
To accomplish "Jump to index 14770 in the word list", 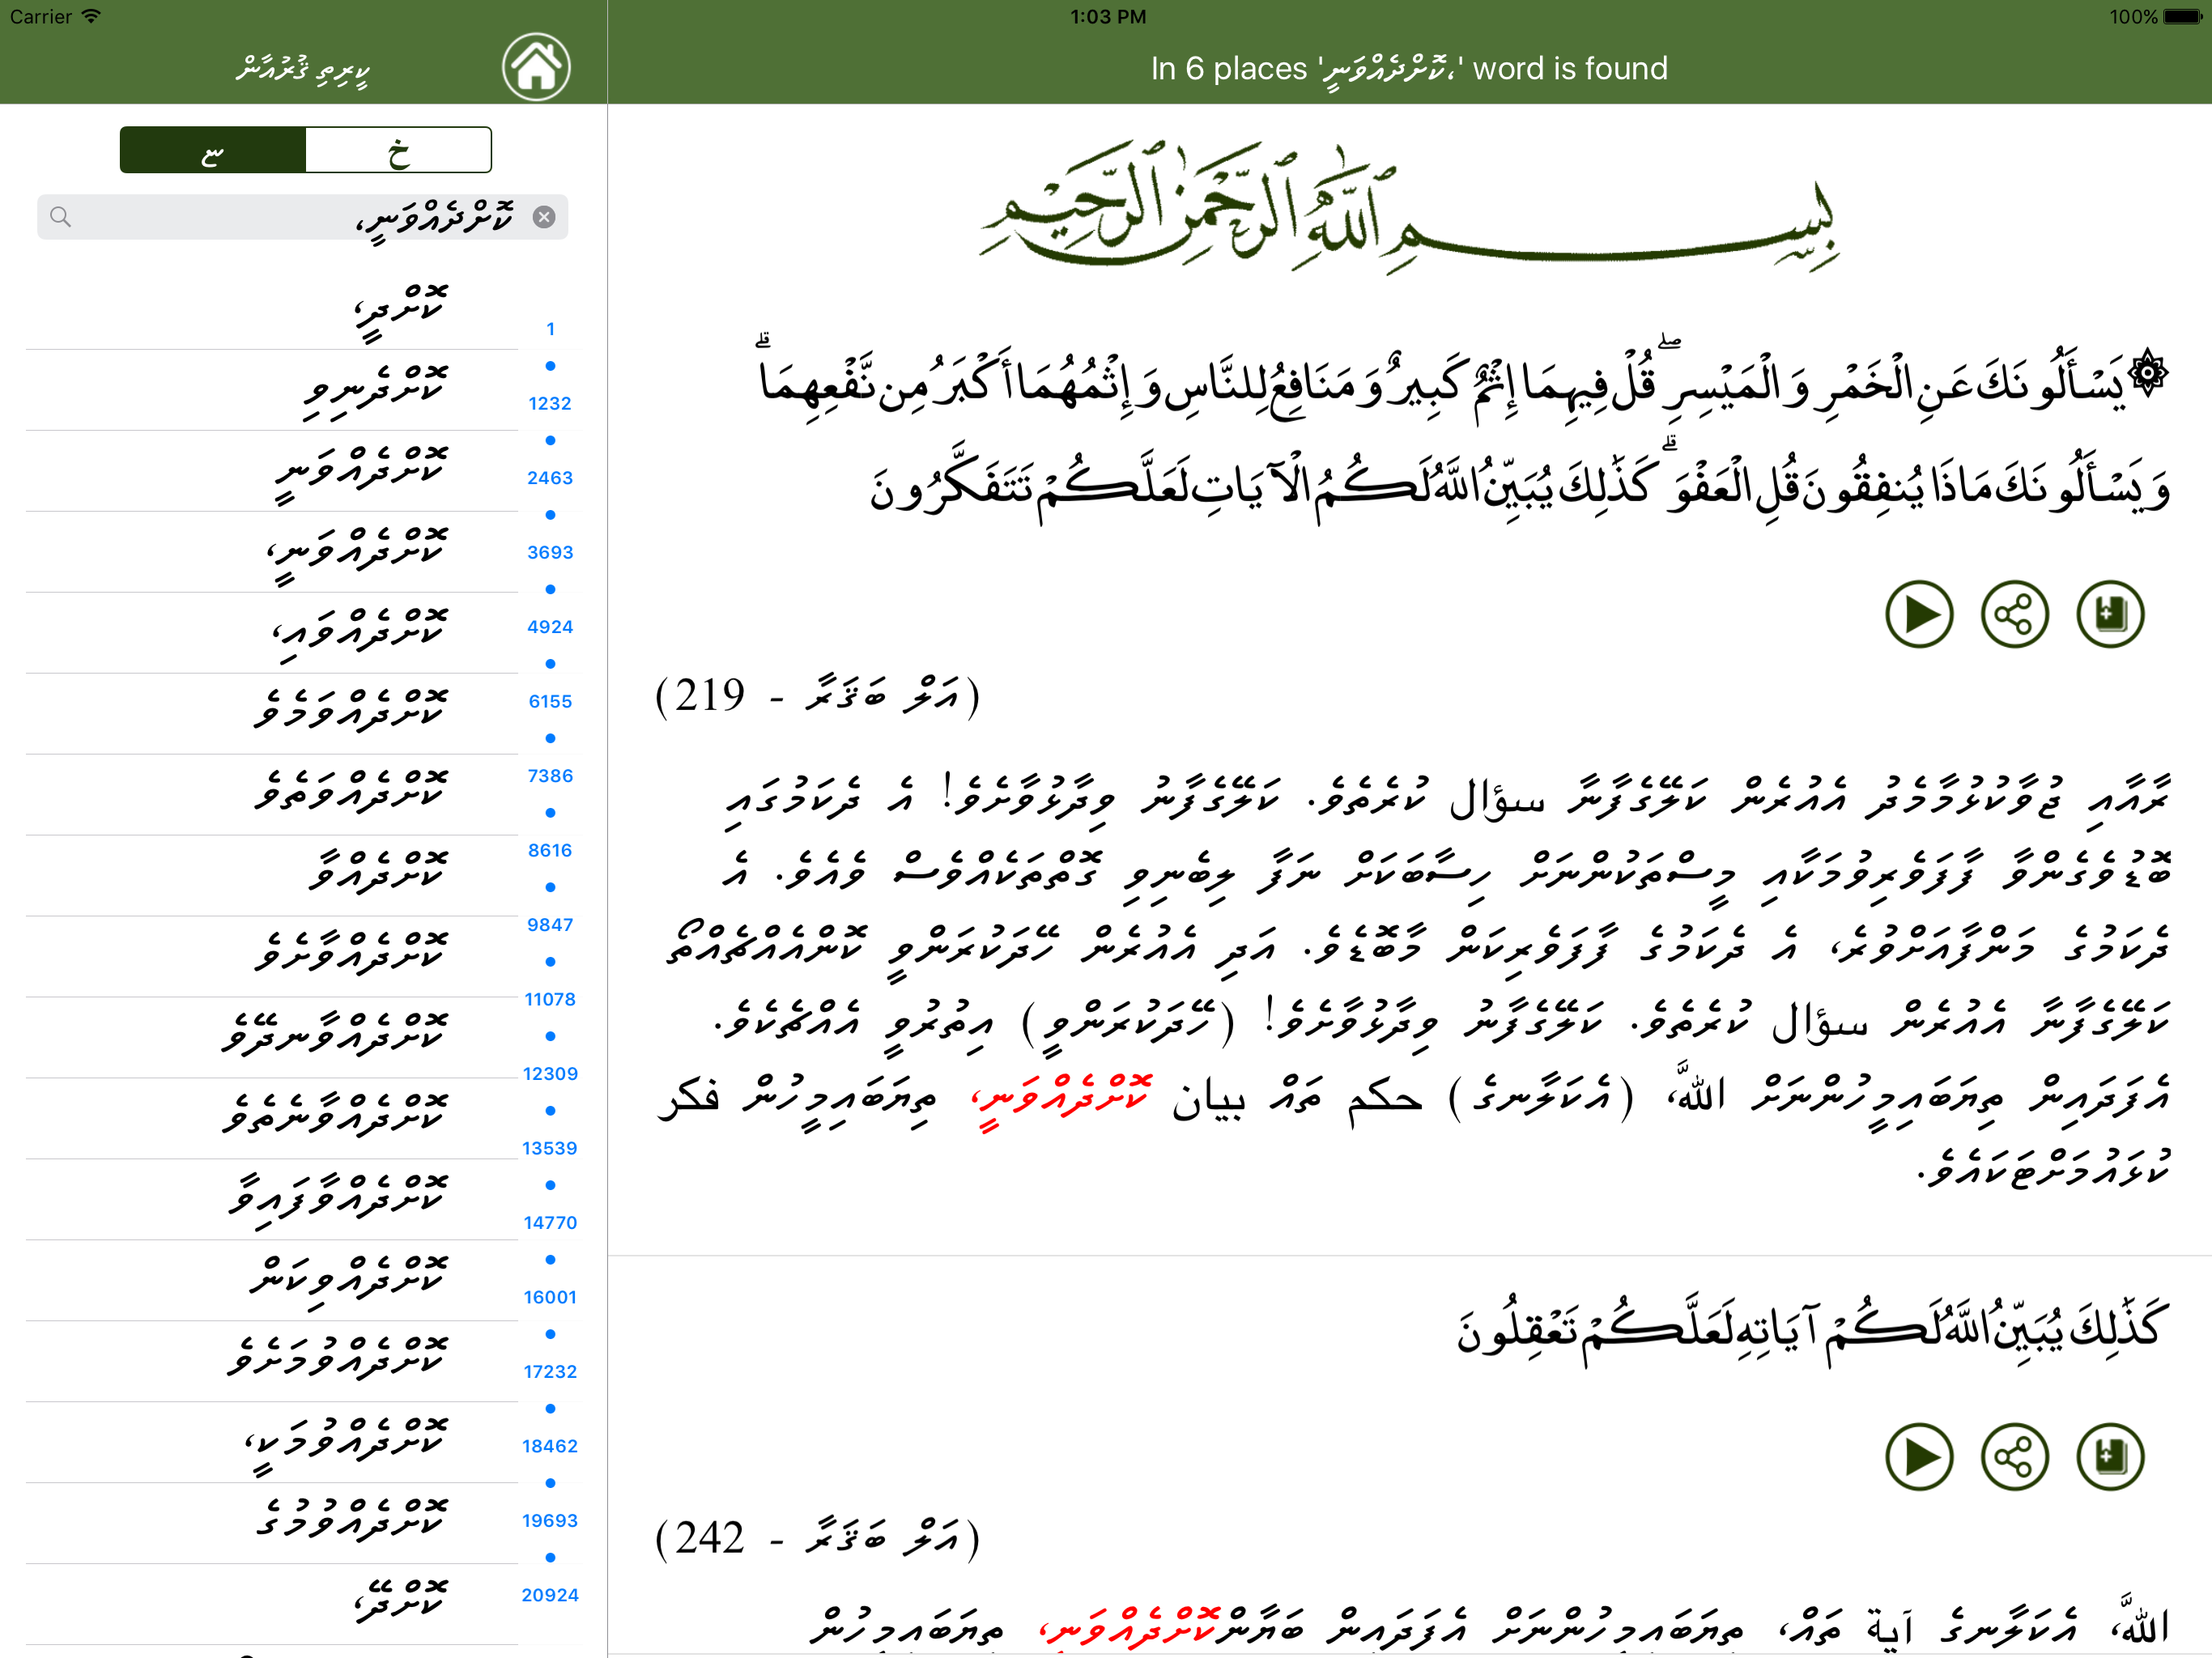I will (x=550, y=1223).
